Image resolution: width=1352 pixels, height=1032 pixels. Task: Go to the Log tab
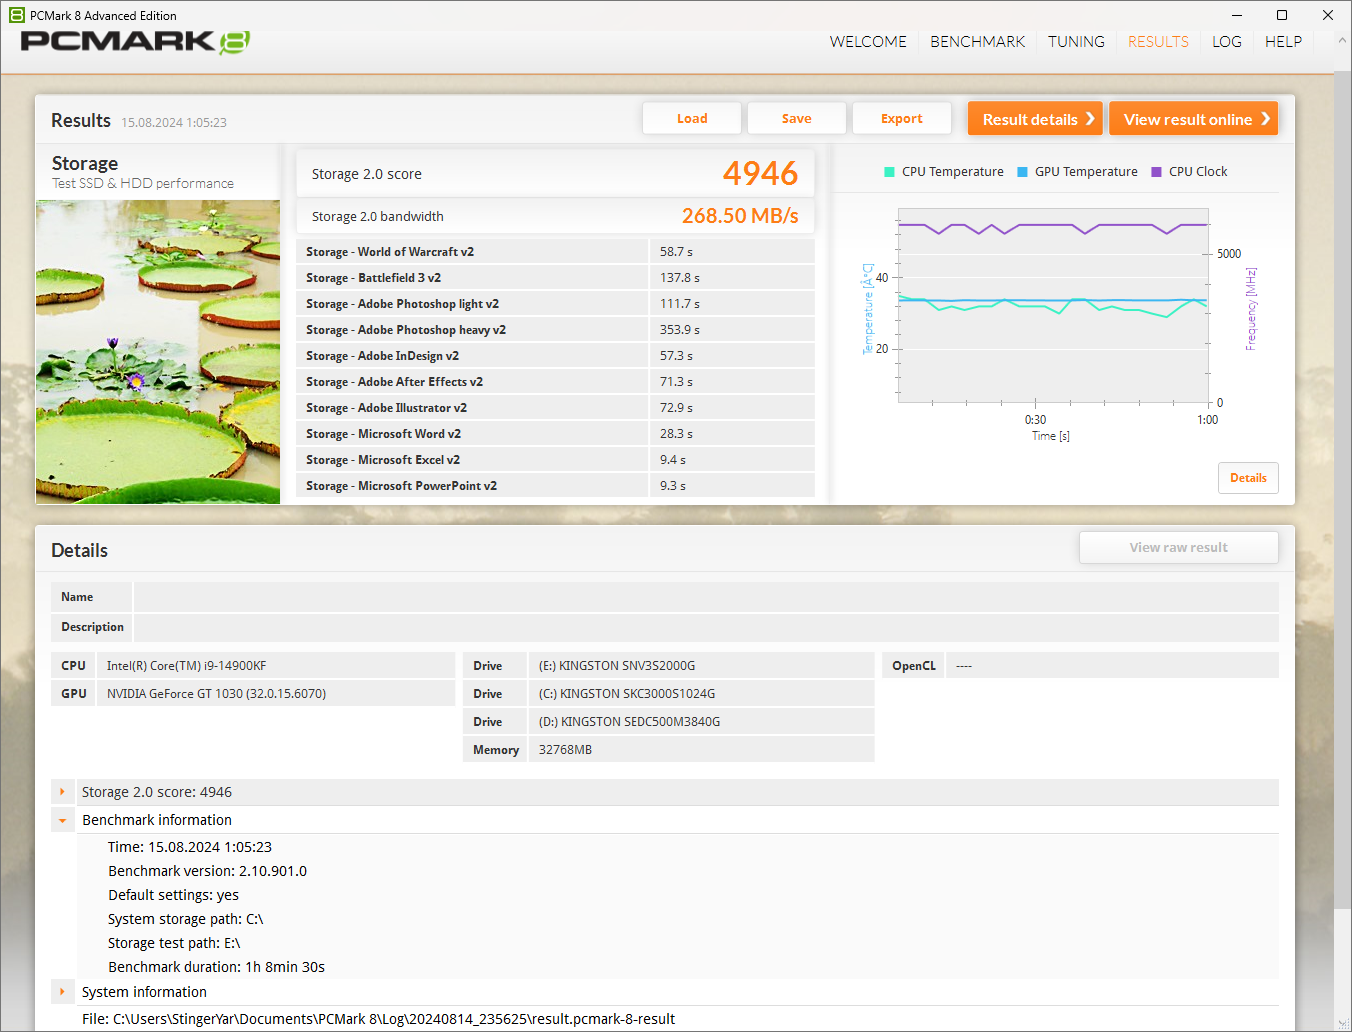[x=1227, y=42]
